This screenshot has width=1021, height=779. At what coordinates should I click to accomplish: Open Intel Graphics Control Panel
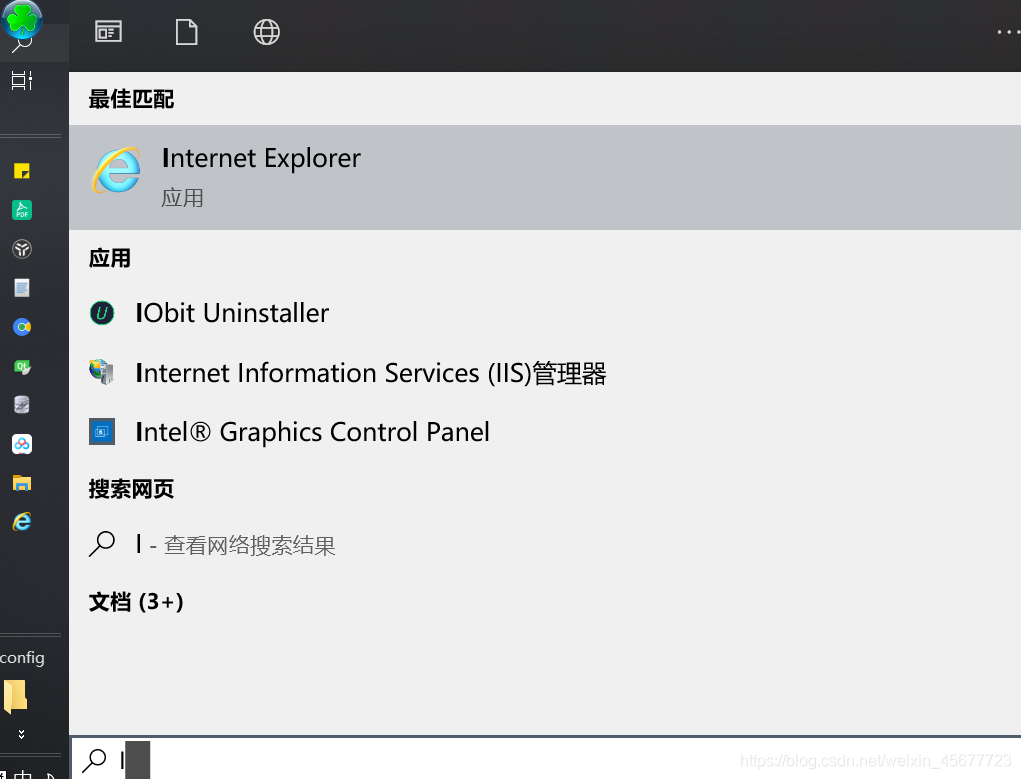pos(313,431)
